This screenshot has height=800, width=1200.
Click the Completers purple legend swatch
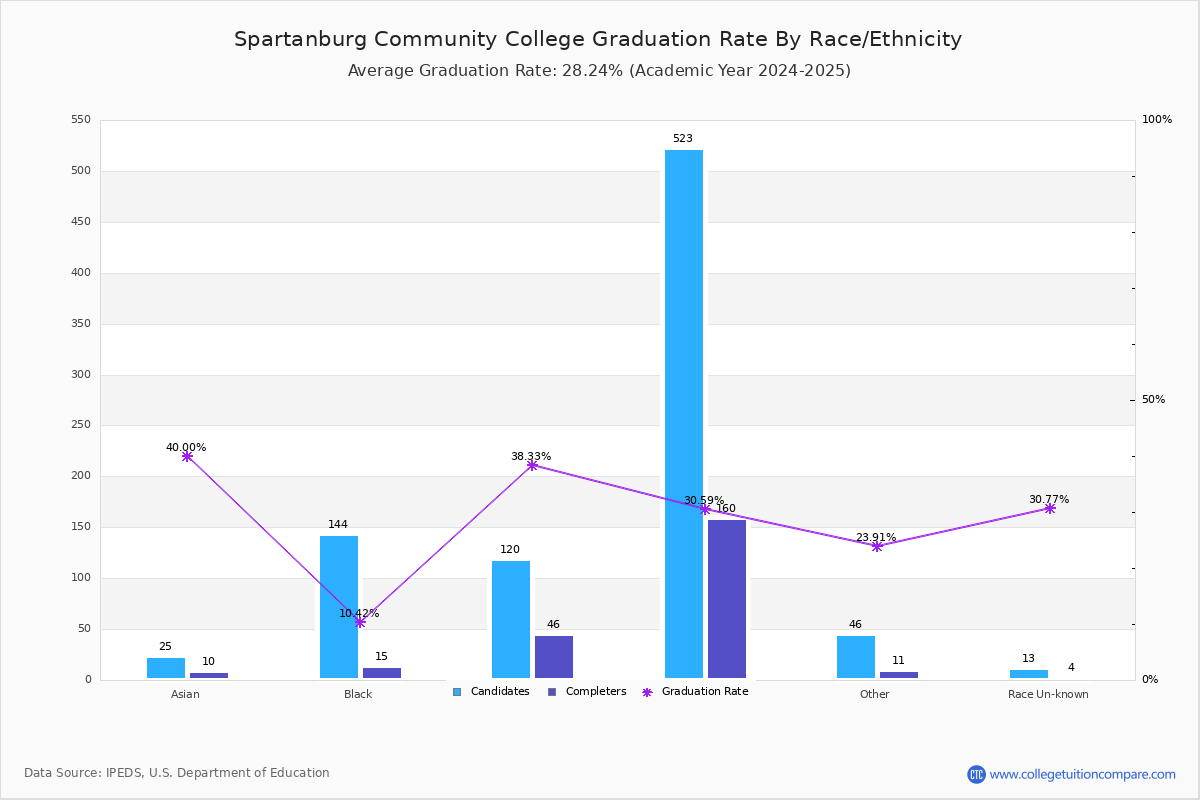coord(552,692)
